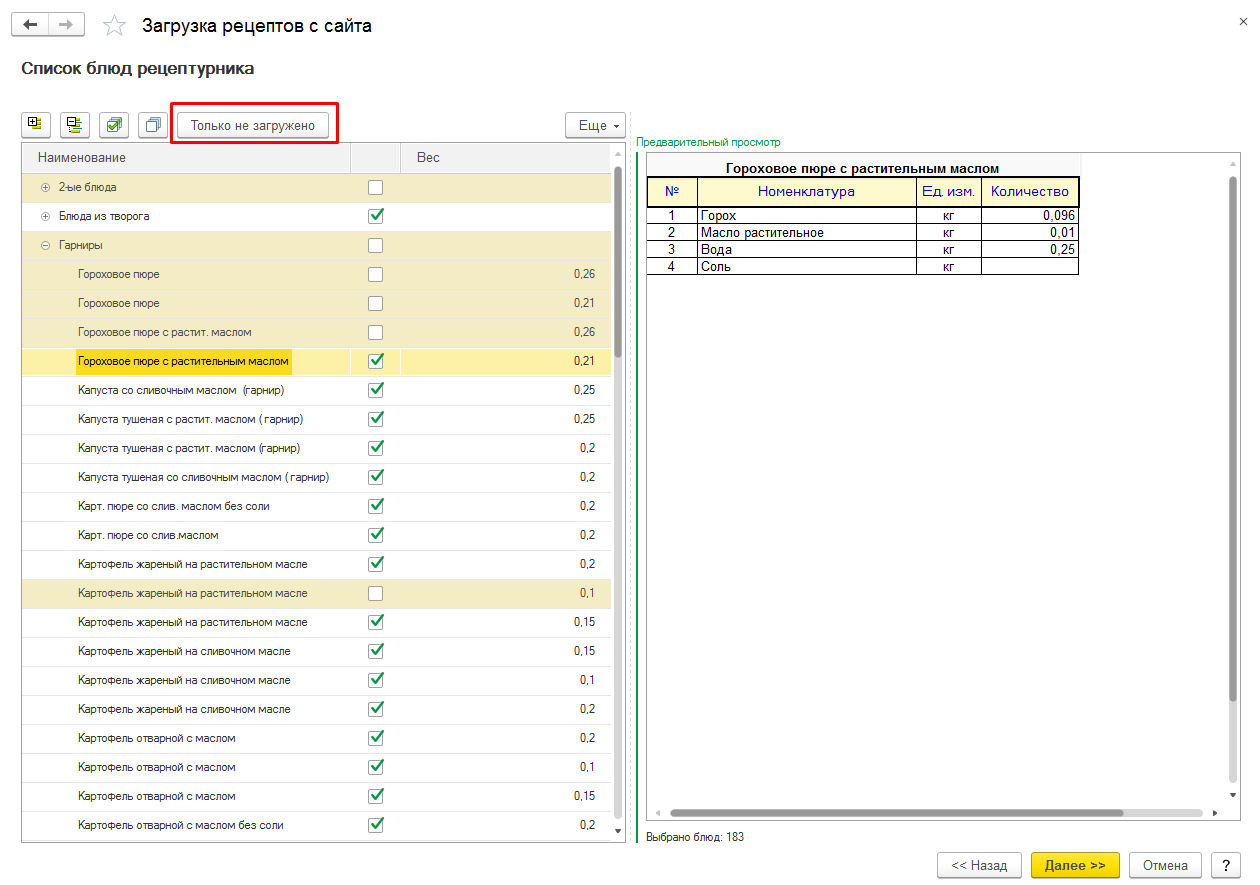The width and height of the screenshot is (1260, 885).
Task: Click the dish list scroll-down arrow
Action: [x=618, y=830]
